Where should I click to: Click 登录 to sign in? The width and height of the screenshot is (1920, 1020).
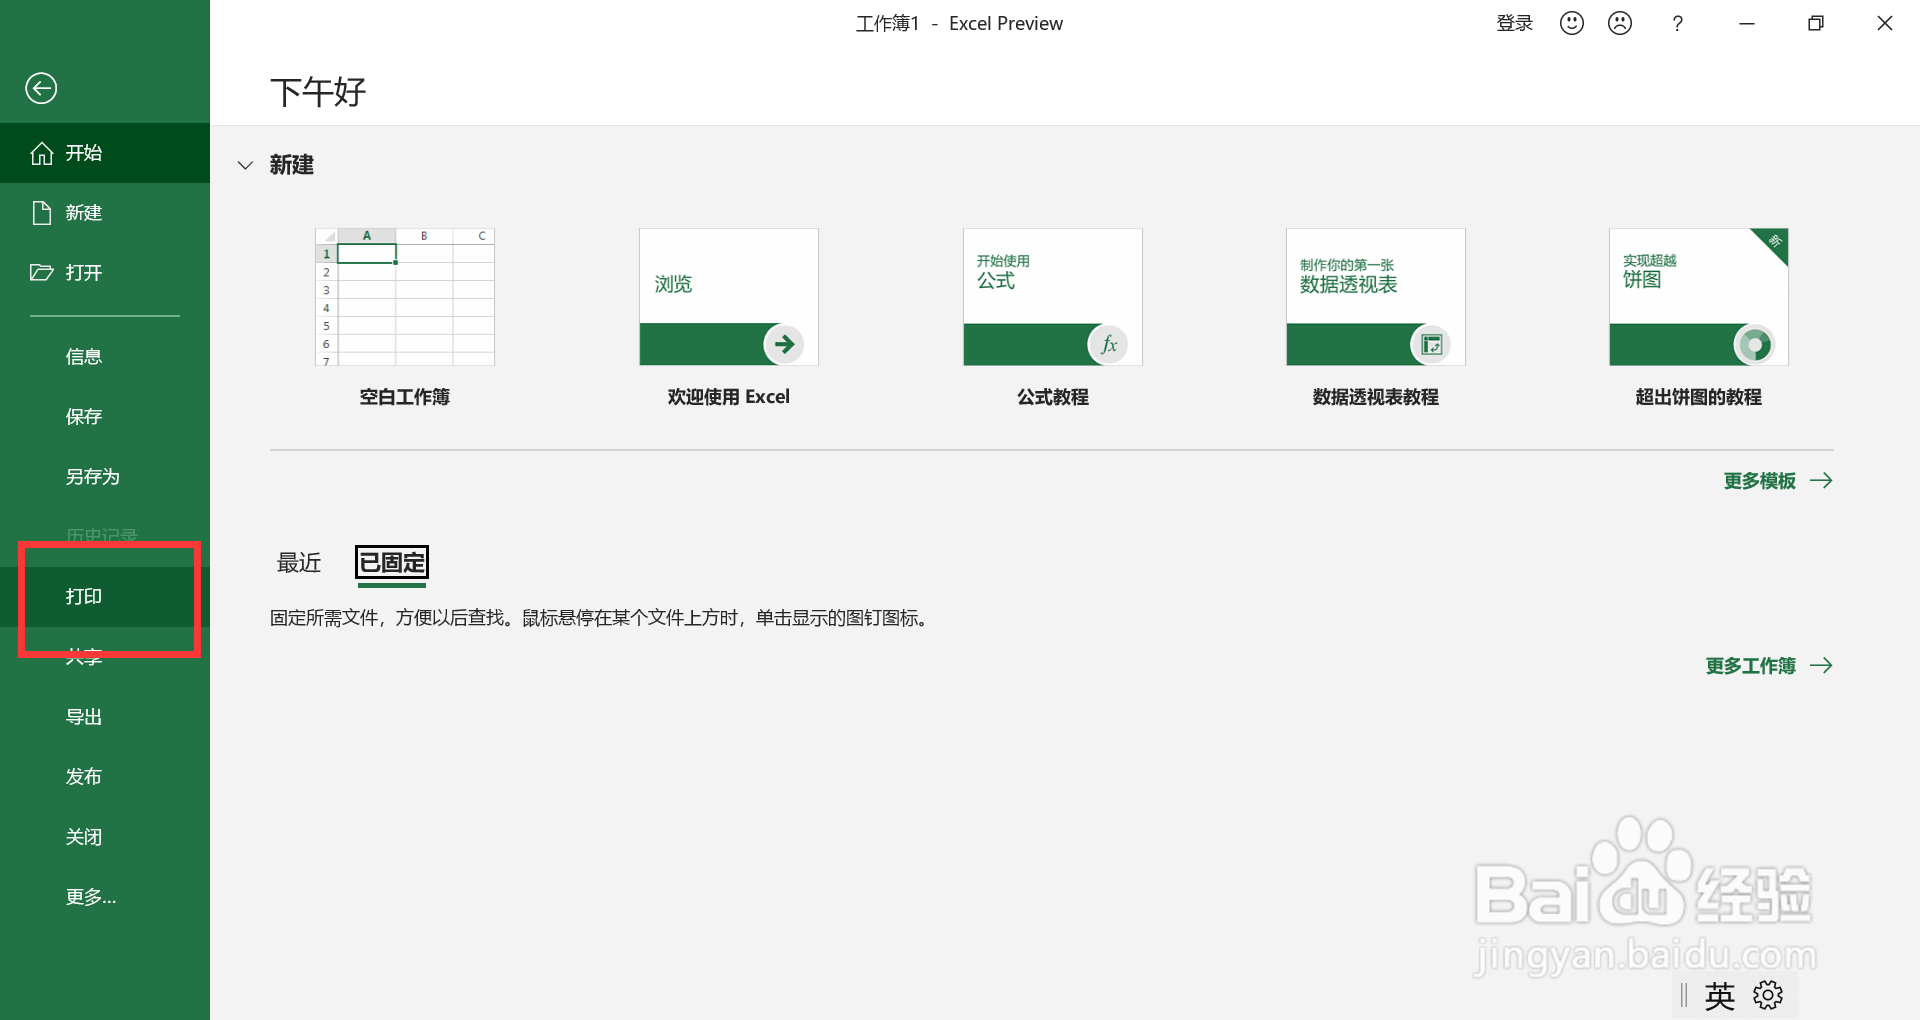pos(1515,23)
